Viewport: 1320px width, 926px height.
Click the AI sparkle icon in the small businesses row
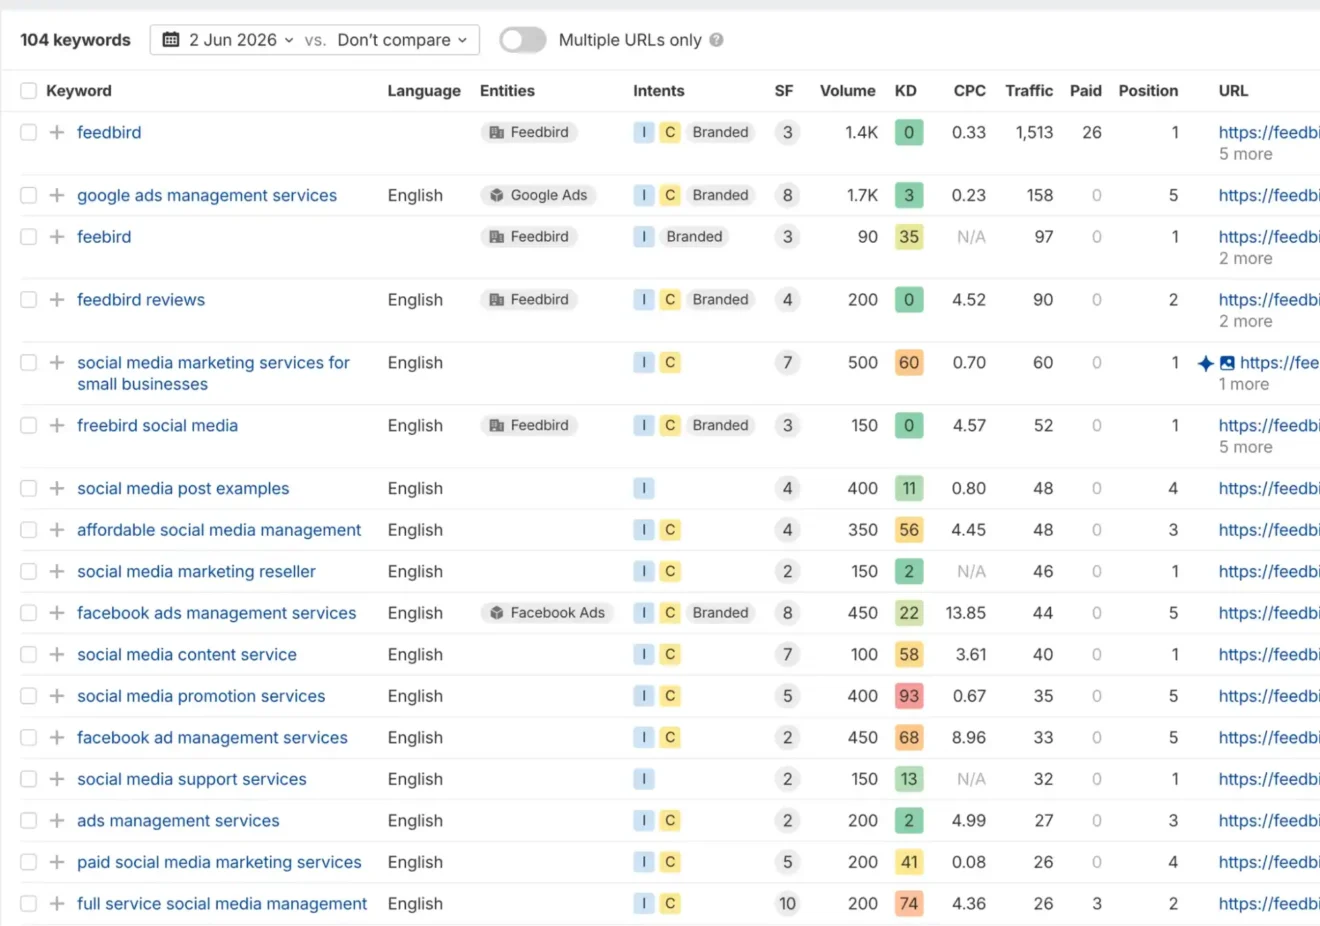click(x=1206, y=363)
